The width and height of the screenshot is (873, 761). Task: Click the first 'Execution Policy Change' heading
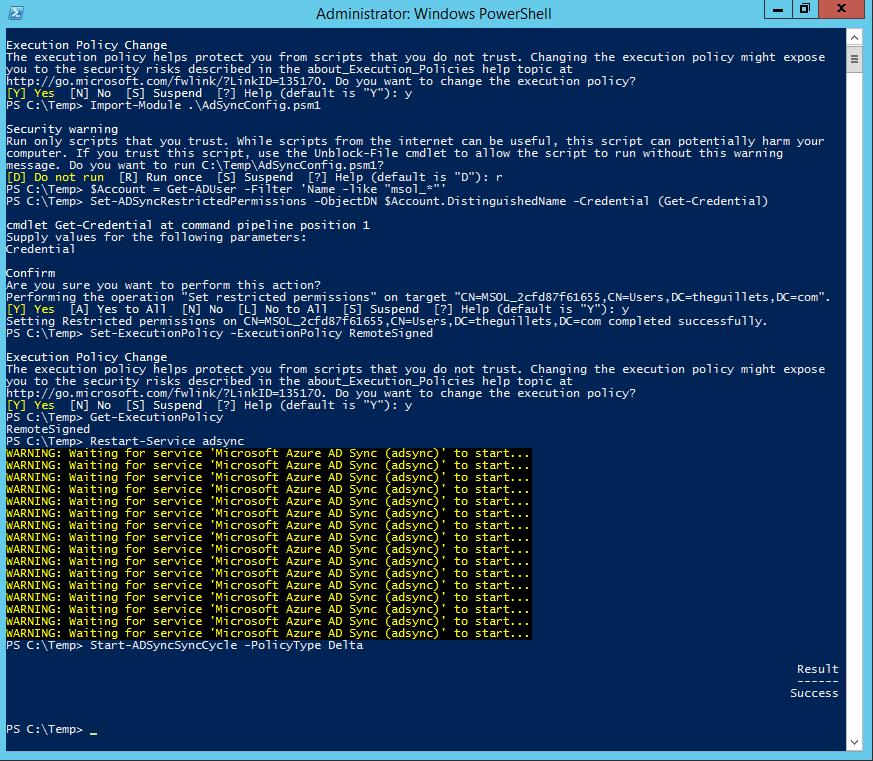86,45
